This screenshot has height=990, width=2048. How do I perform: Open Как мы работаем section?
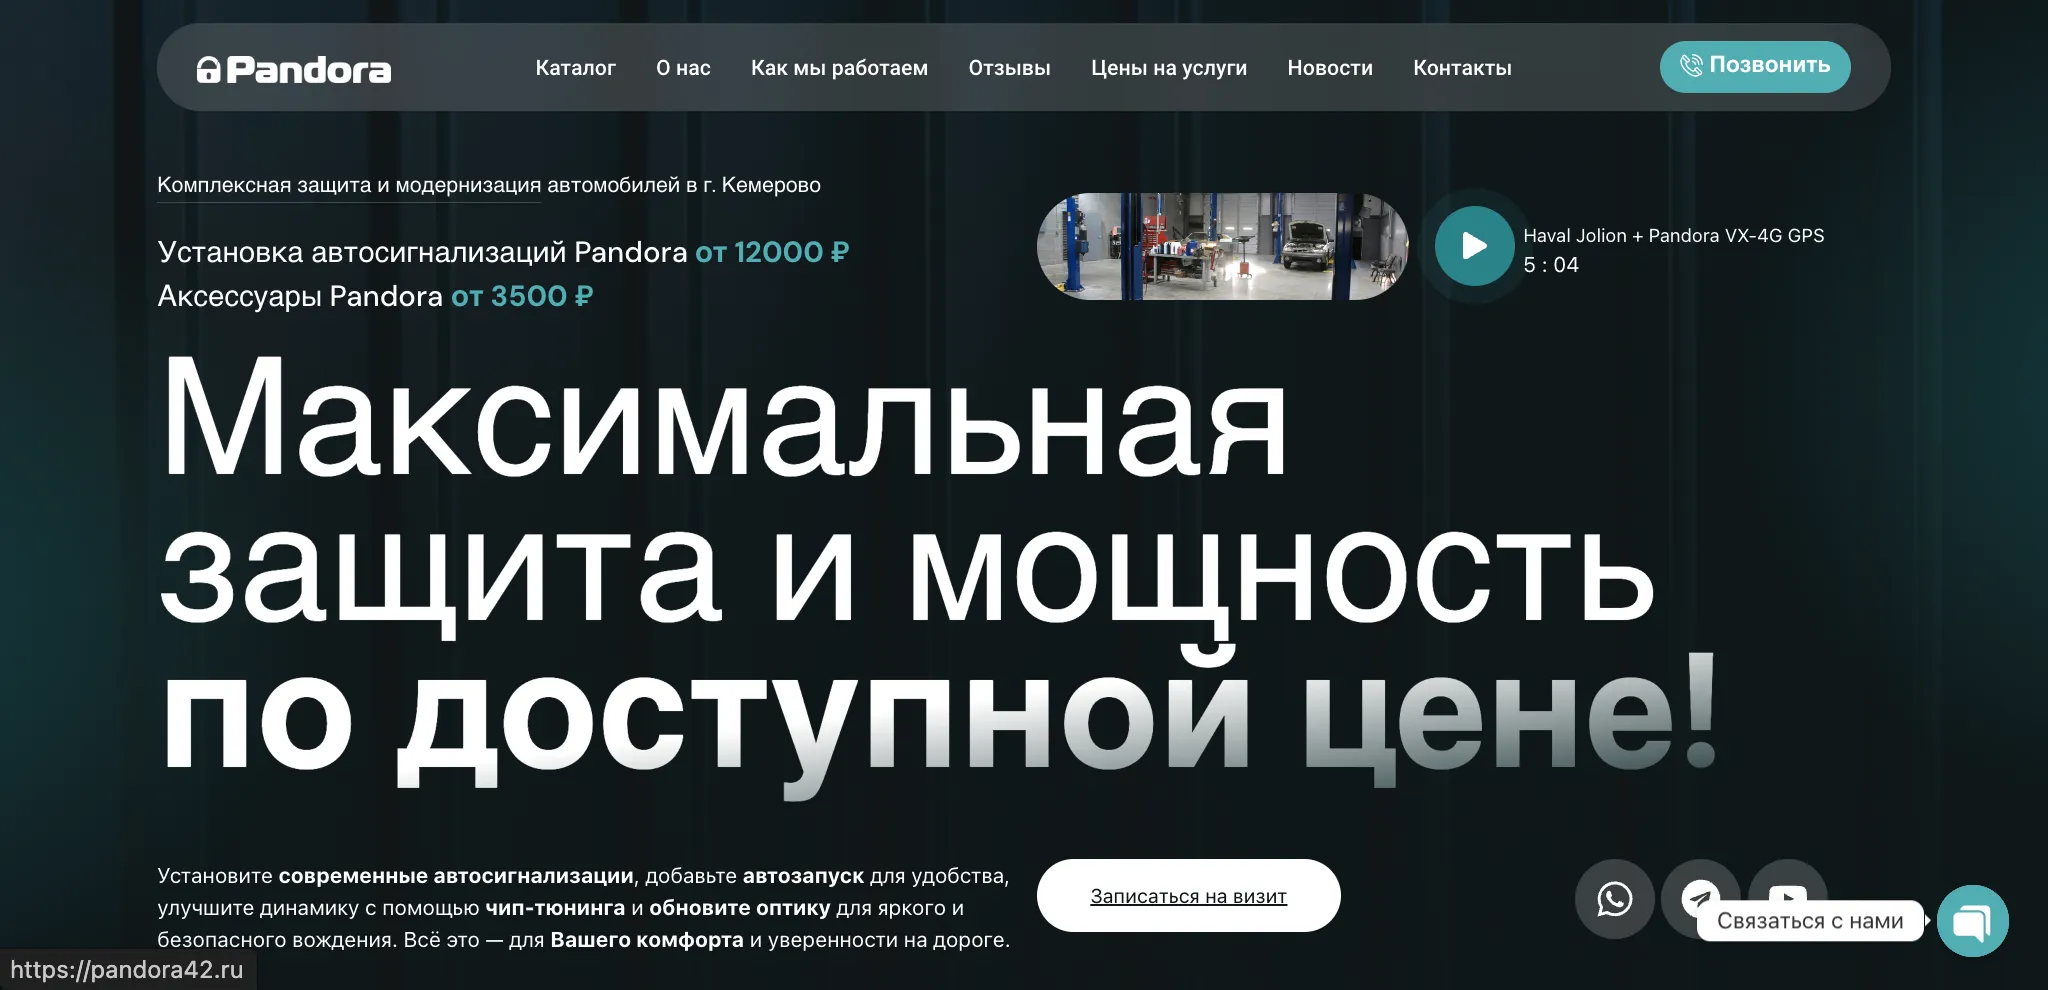(839, 68)
